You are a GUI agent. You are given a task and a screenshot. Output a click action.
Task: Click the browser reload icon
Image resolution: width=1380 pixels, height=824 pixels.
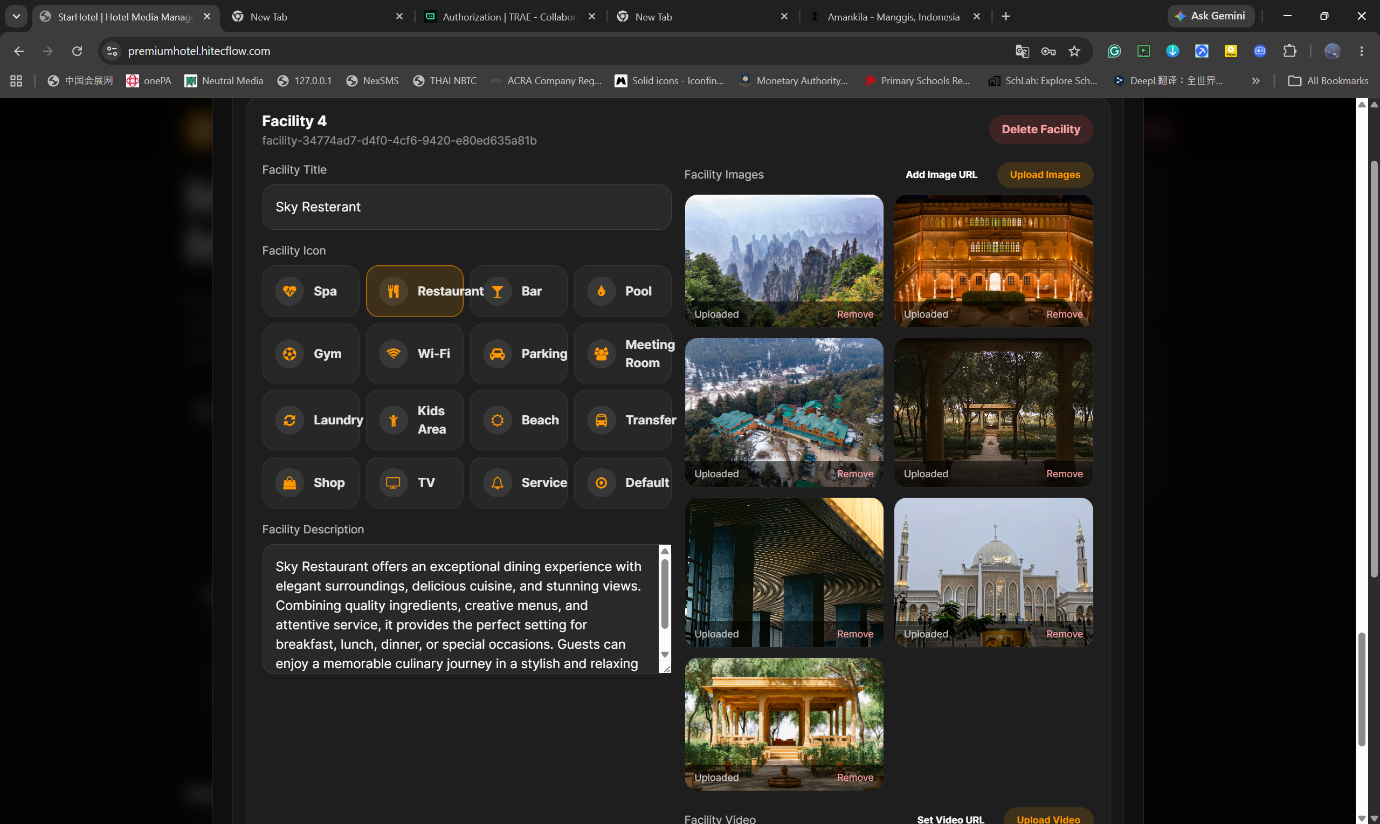pyautogui.click(x=77, y=51)
